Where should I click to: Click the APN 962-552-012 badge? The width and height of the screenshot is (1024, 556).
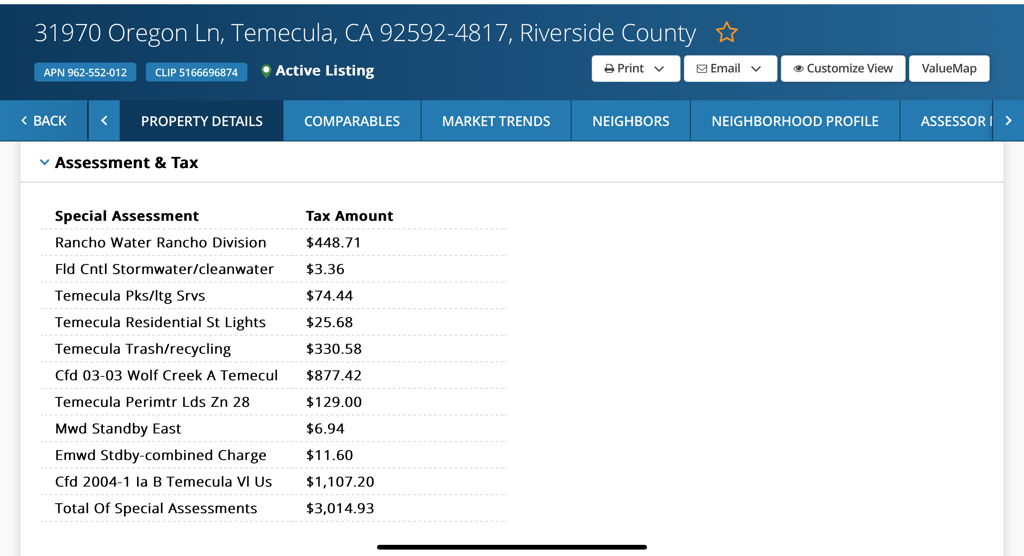tap(85, 73)
